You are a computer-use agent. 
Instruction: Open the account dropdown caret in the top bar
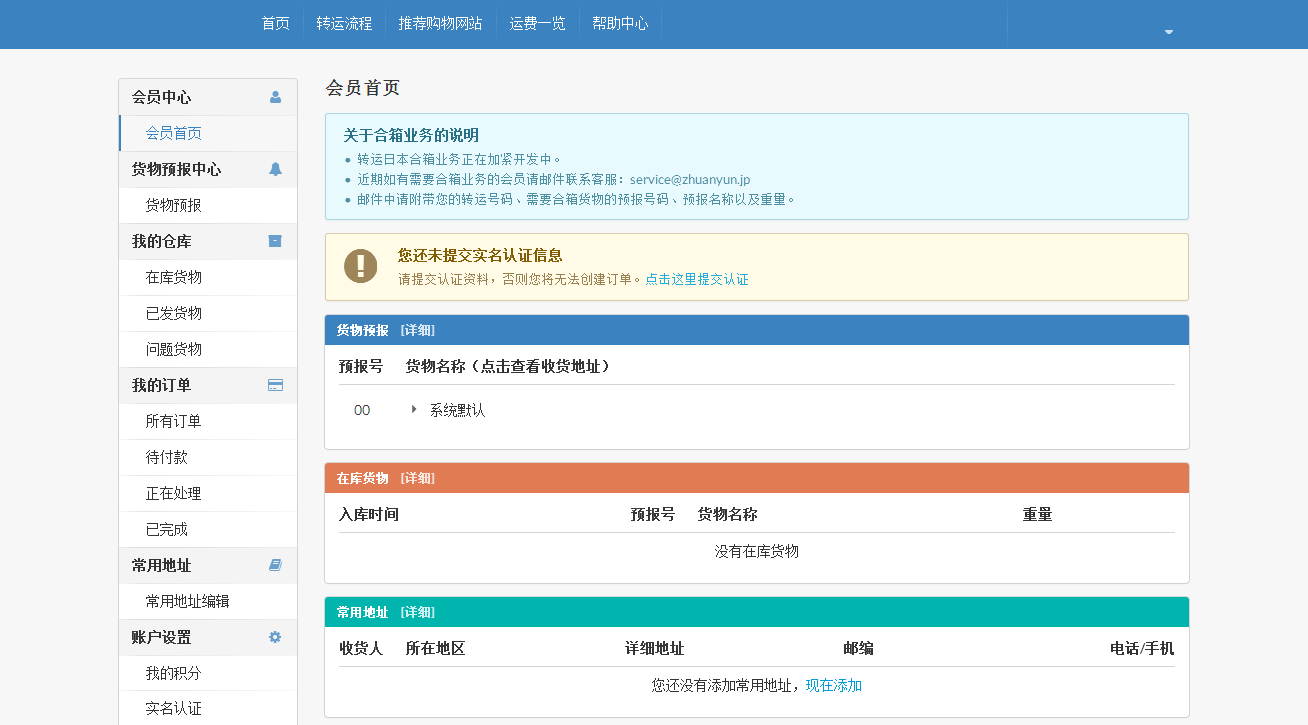1168,32
